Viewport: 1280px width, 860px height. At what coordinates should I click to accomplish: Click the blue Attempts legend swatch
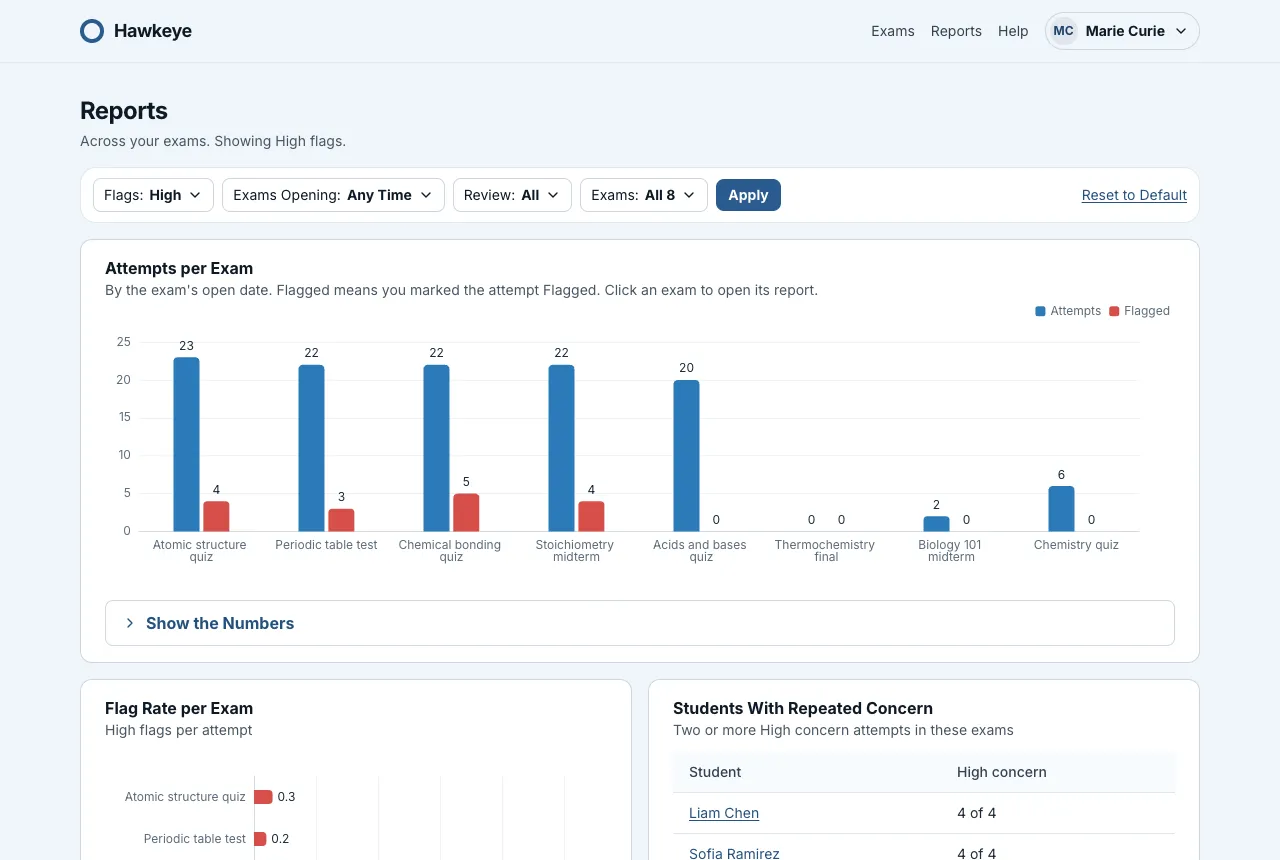point(1040,311)
